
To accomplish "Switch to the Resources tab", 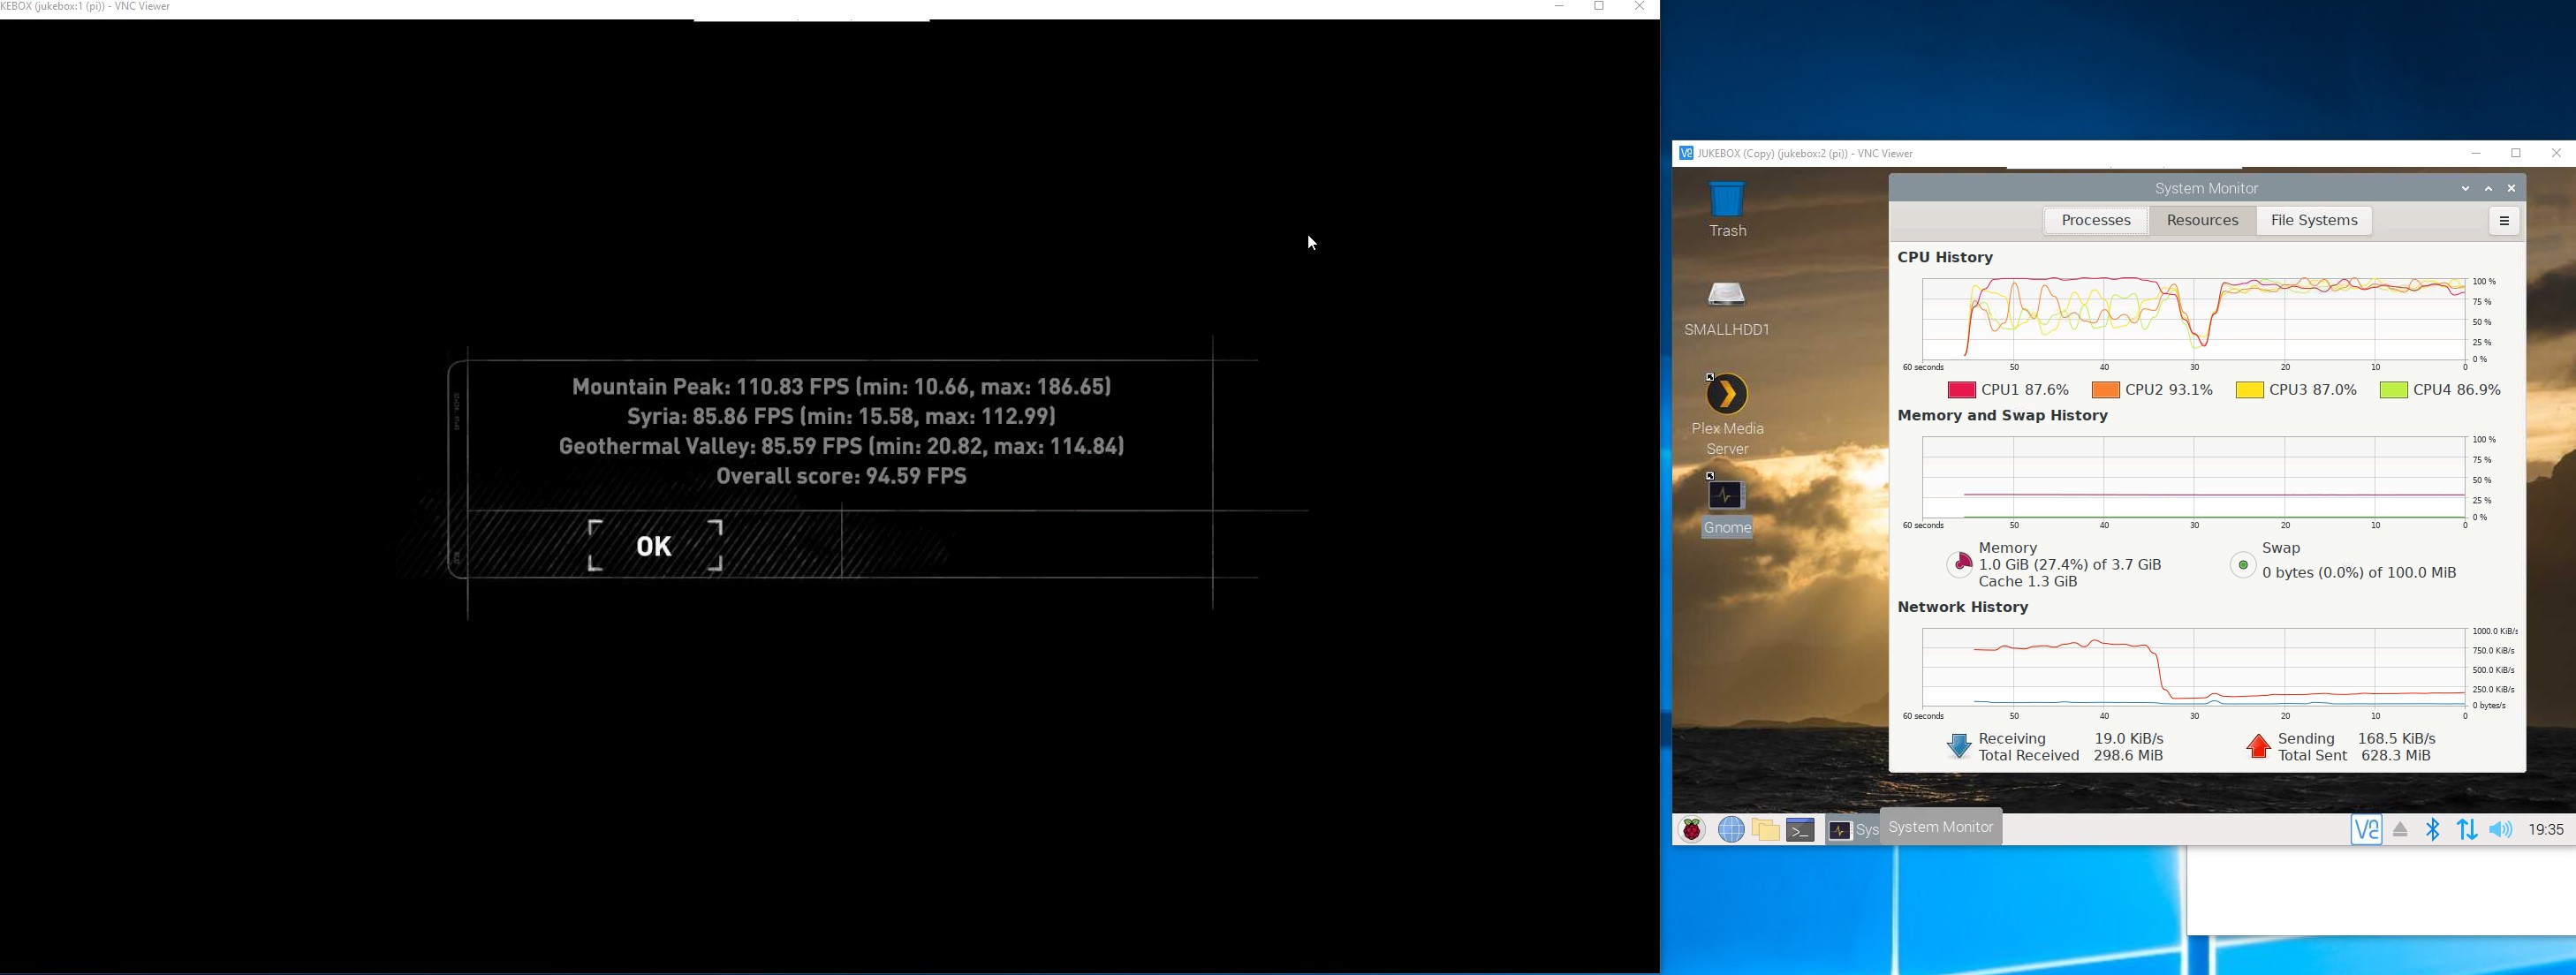I will 2202,221.
